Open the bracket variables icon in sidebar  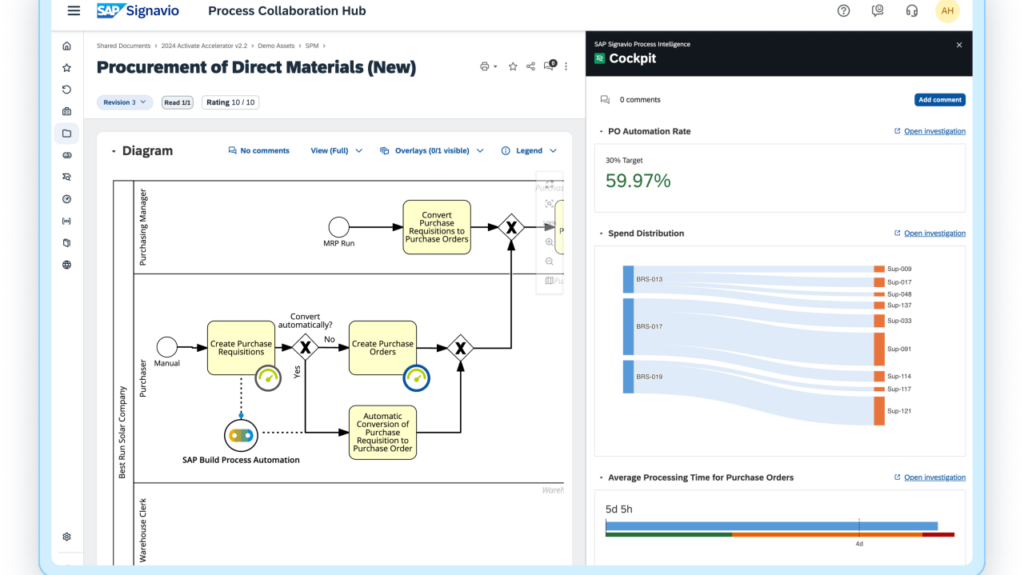(x=67, y=221)
